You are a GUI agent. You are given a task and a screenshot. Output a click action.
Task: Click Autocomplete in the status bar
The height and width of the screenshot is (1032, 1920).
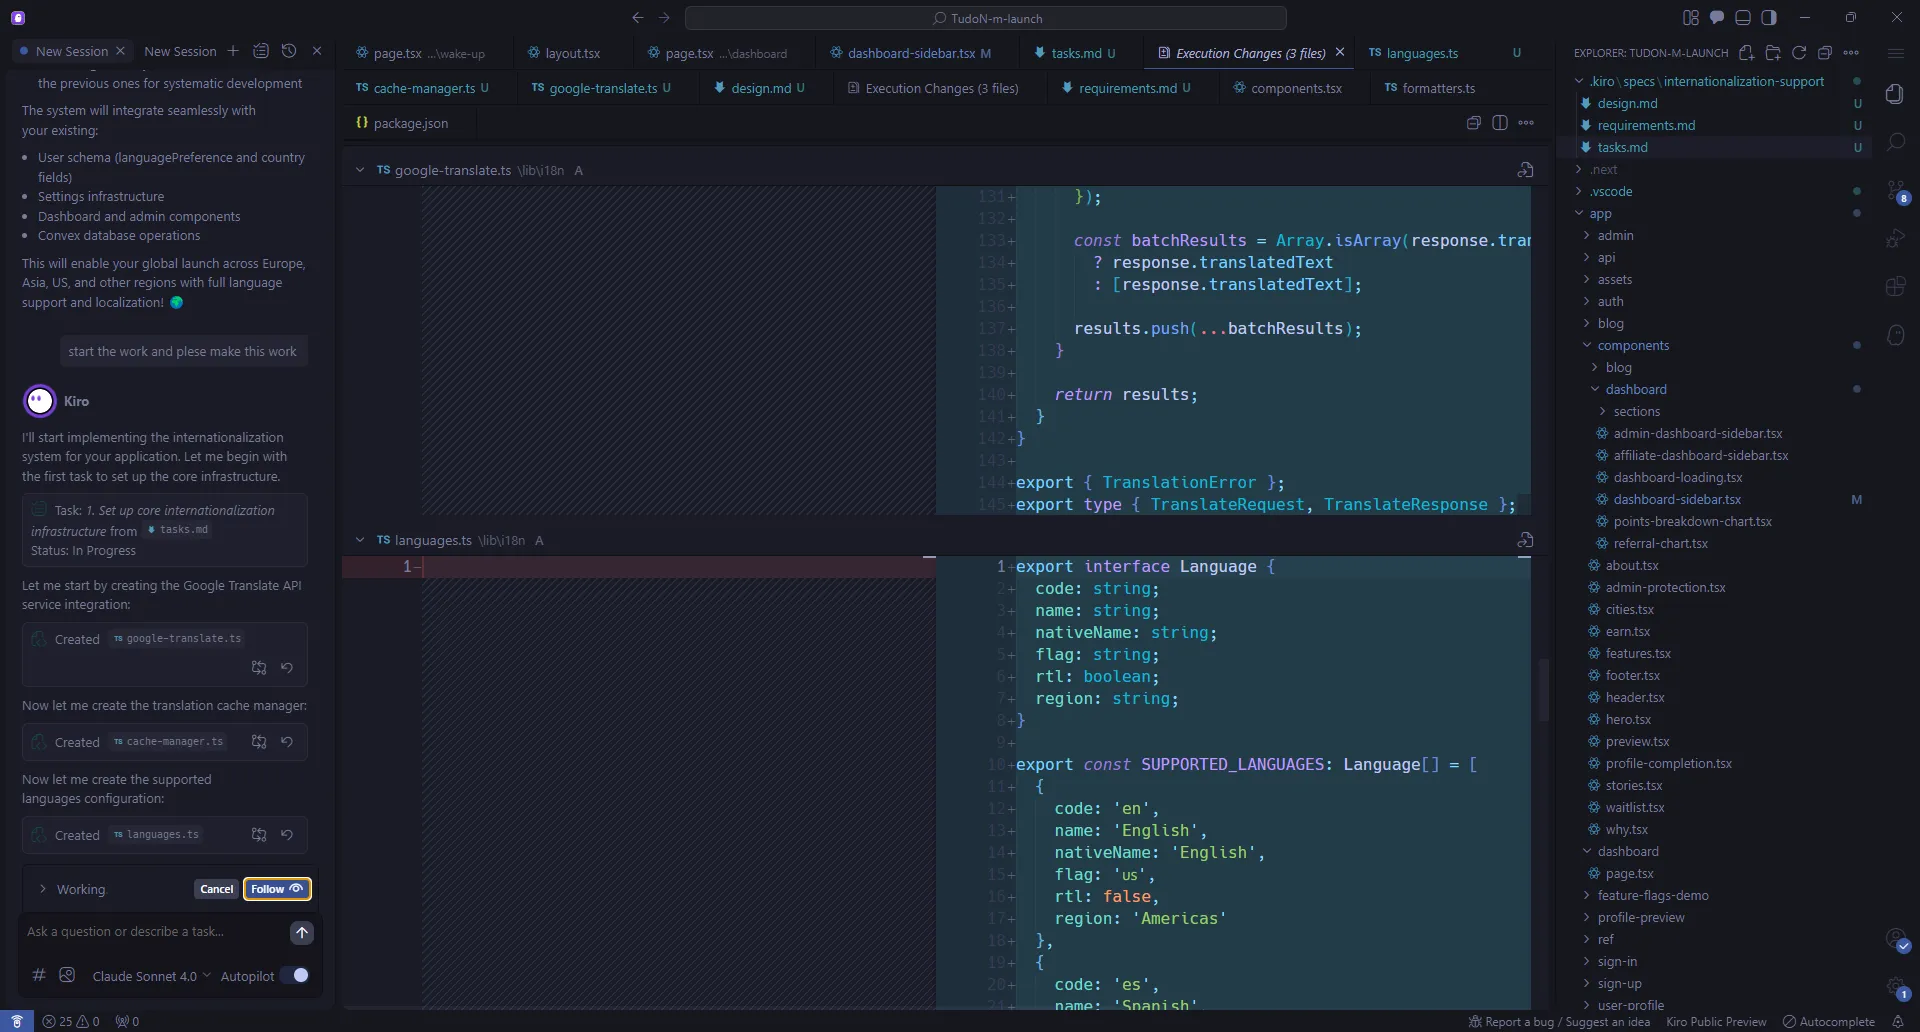(x=1828, y=1022)
